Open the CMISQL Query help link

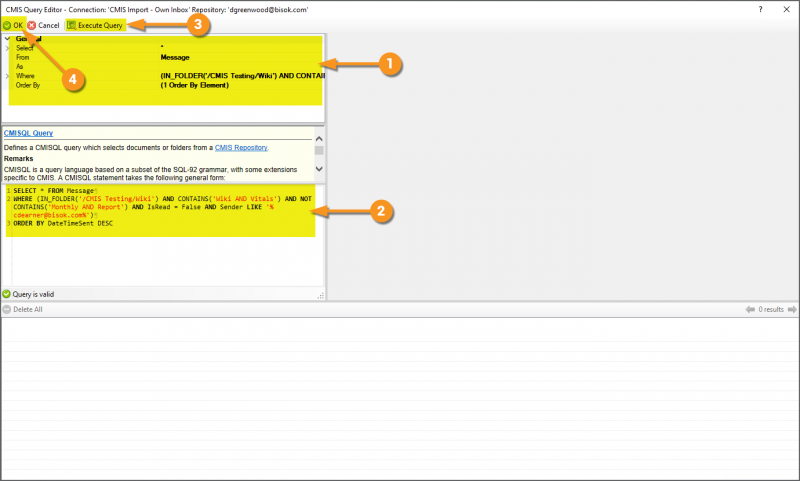coord(29,133)
